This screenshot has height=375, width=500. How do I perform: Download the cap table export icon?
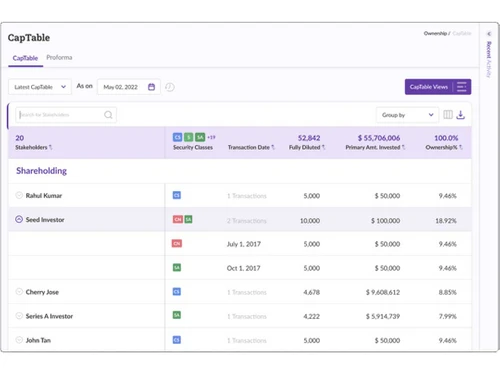click(x=461, y=115)
